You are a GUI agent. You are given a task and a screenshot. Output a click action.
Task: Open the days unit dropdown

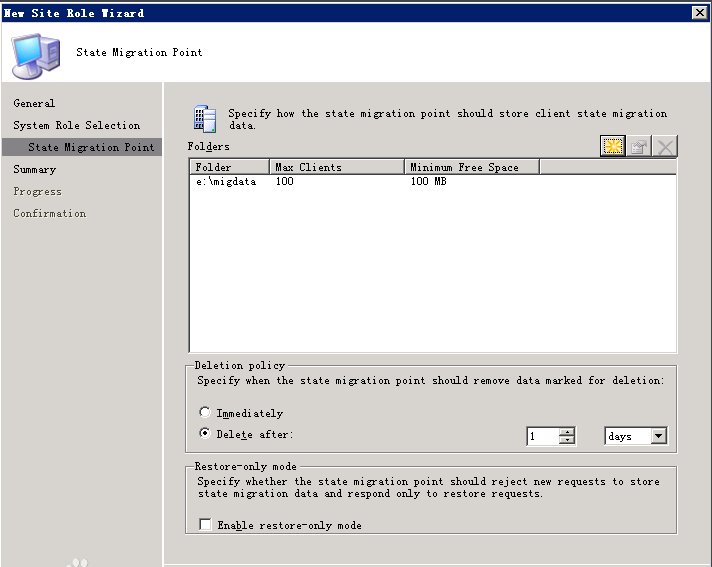(x=658, y=436)
